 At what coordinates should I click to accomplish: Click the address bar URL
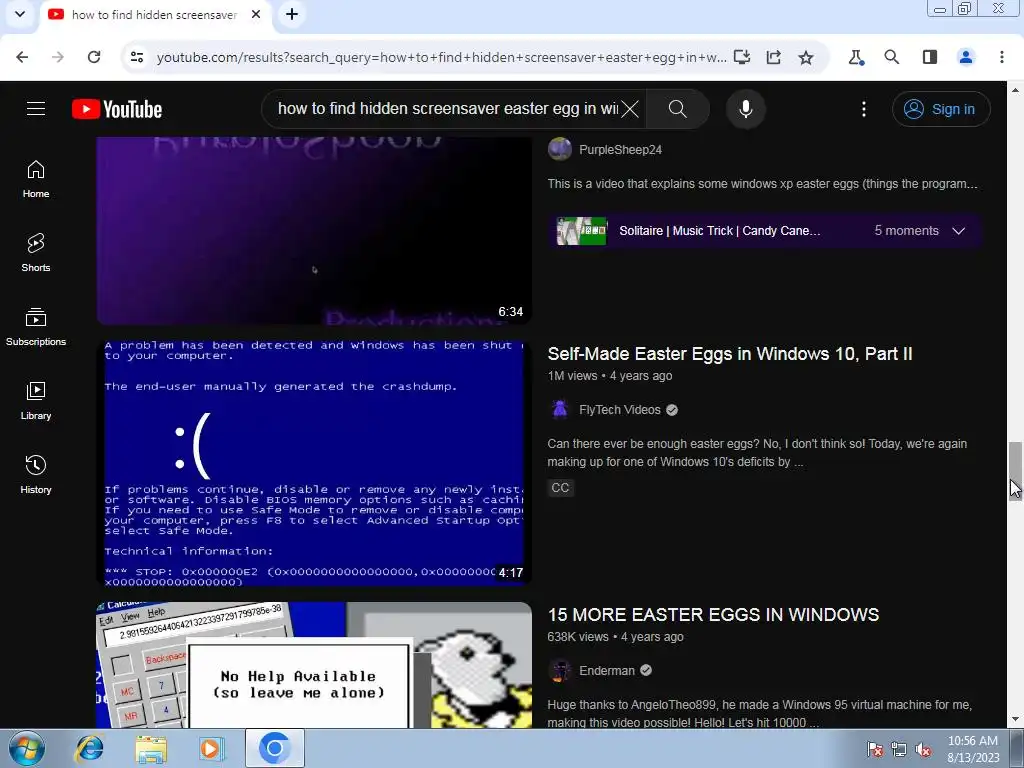click(x=441, y=57)
